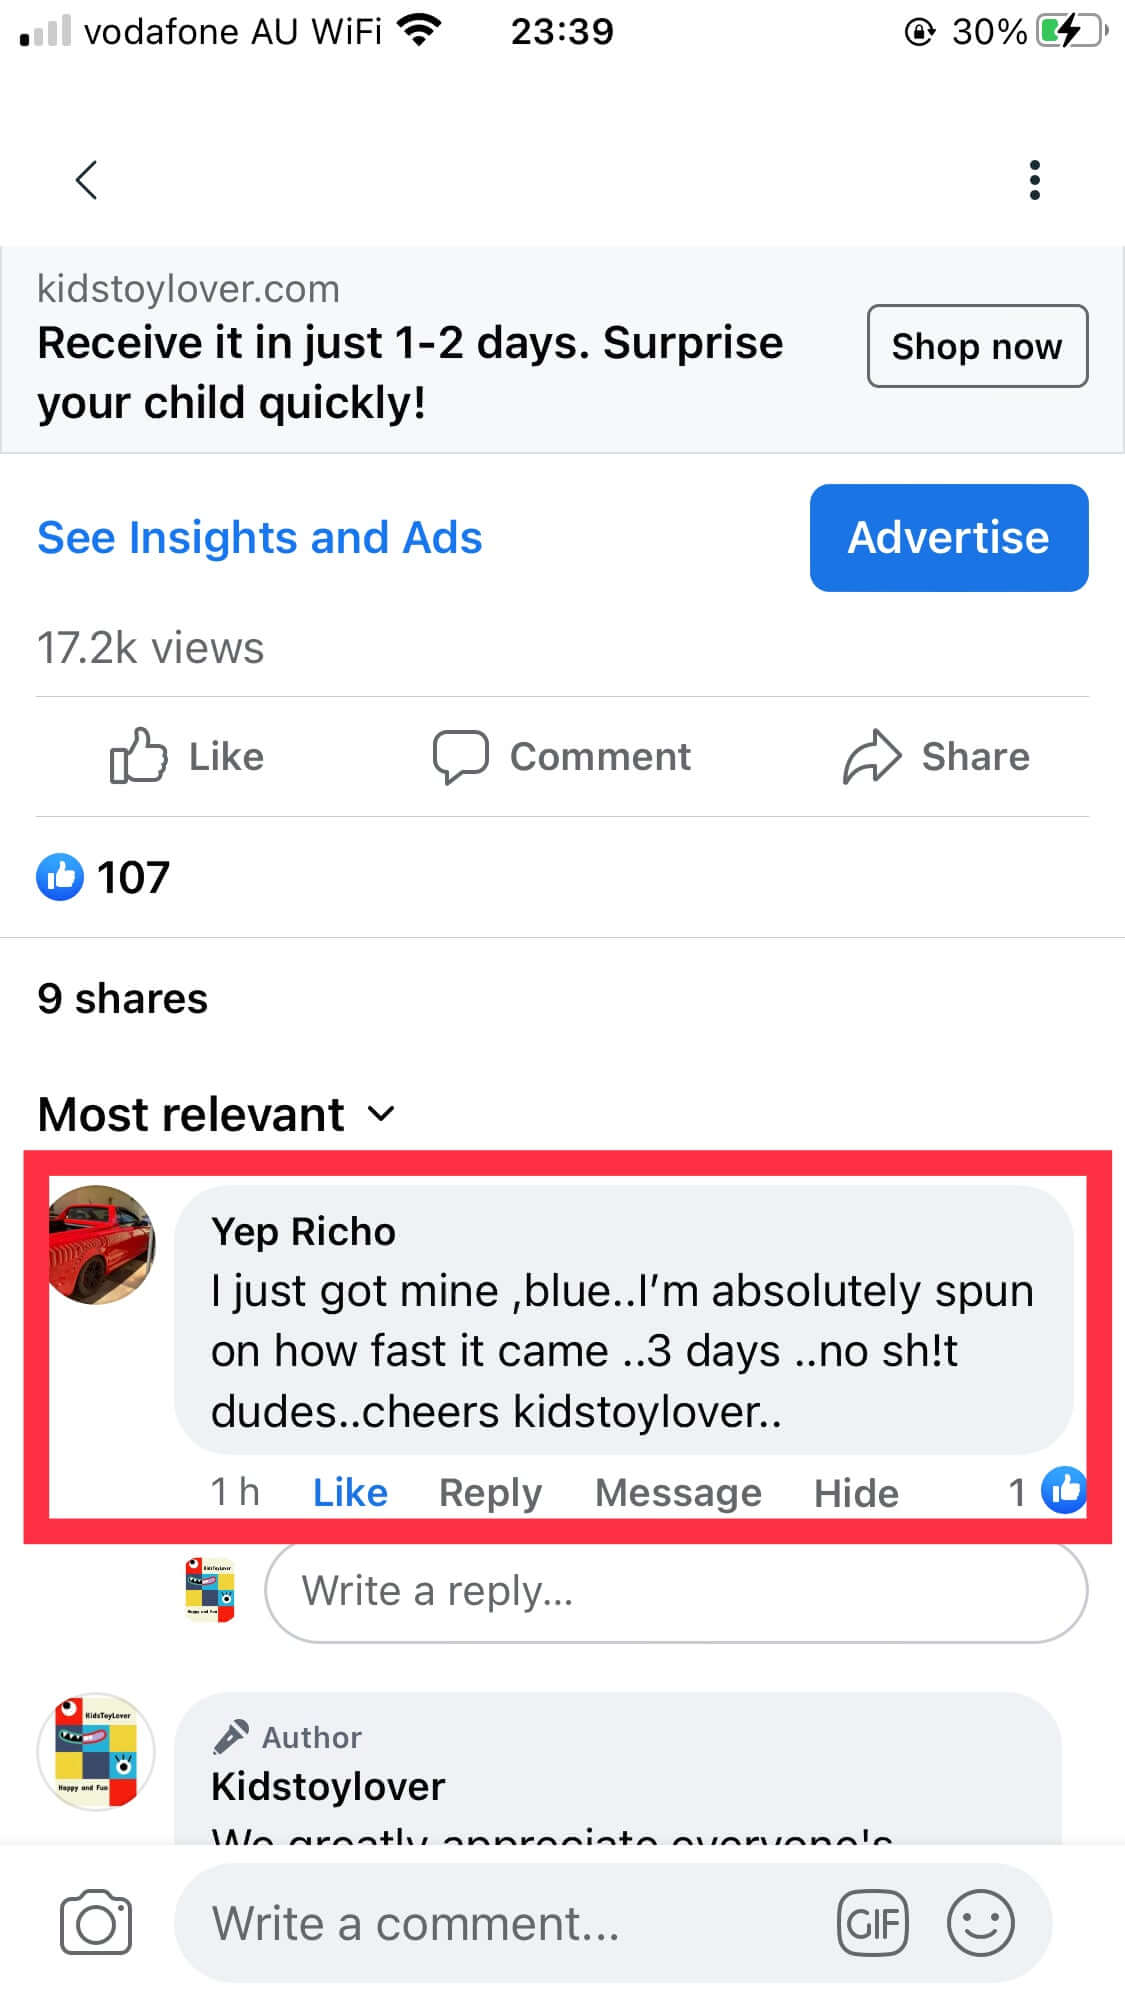Open camera to attach a photo
1125x2001 pixels.
(95, 1922)
